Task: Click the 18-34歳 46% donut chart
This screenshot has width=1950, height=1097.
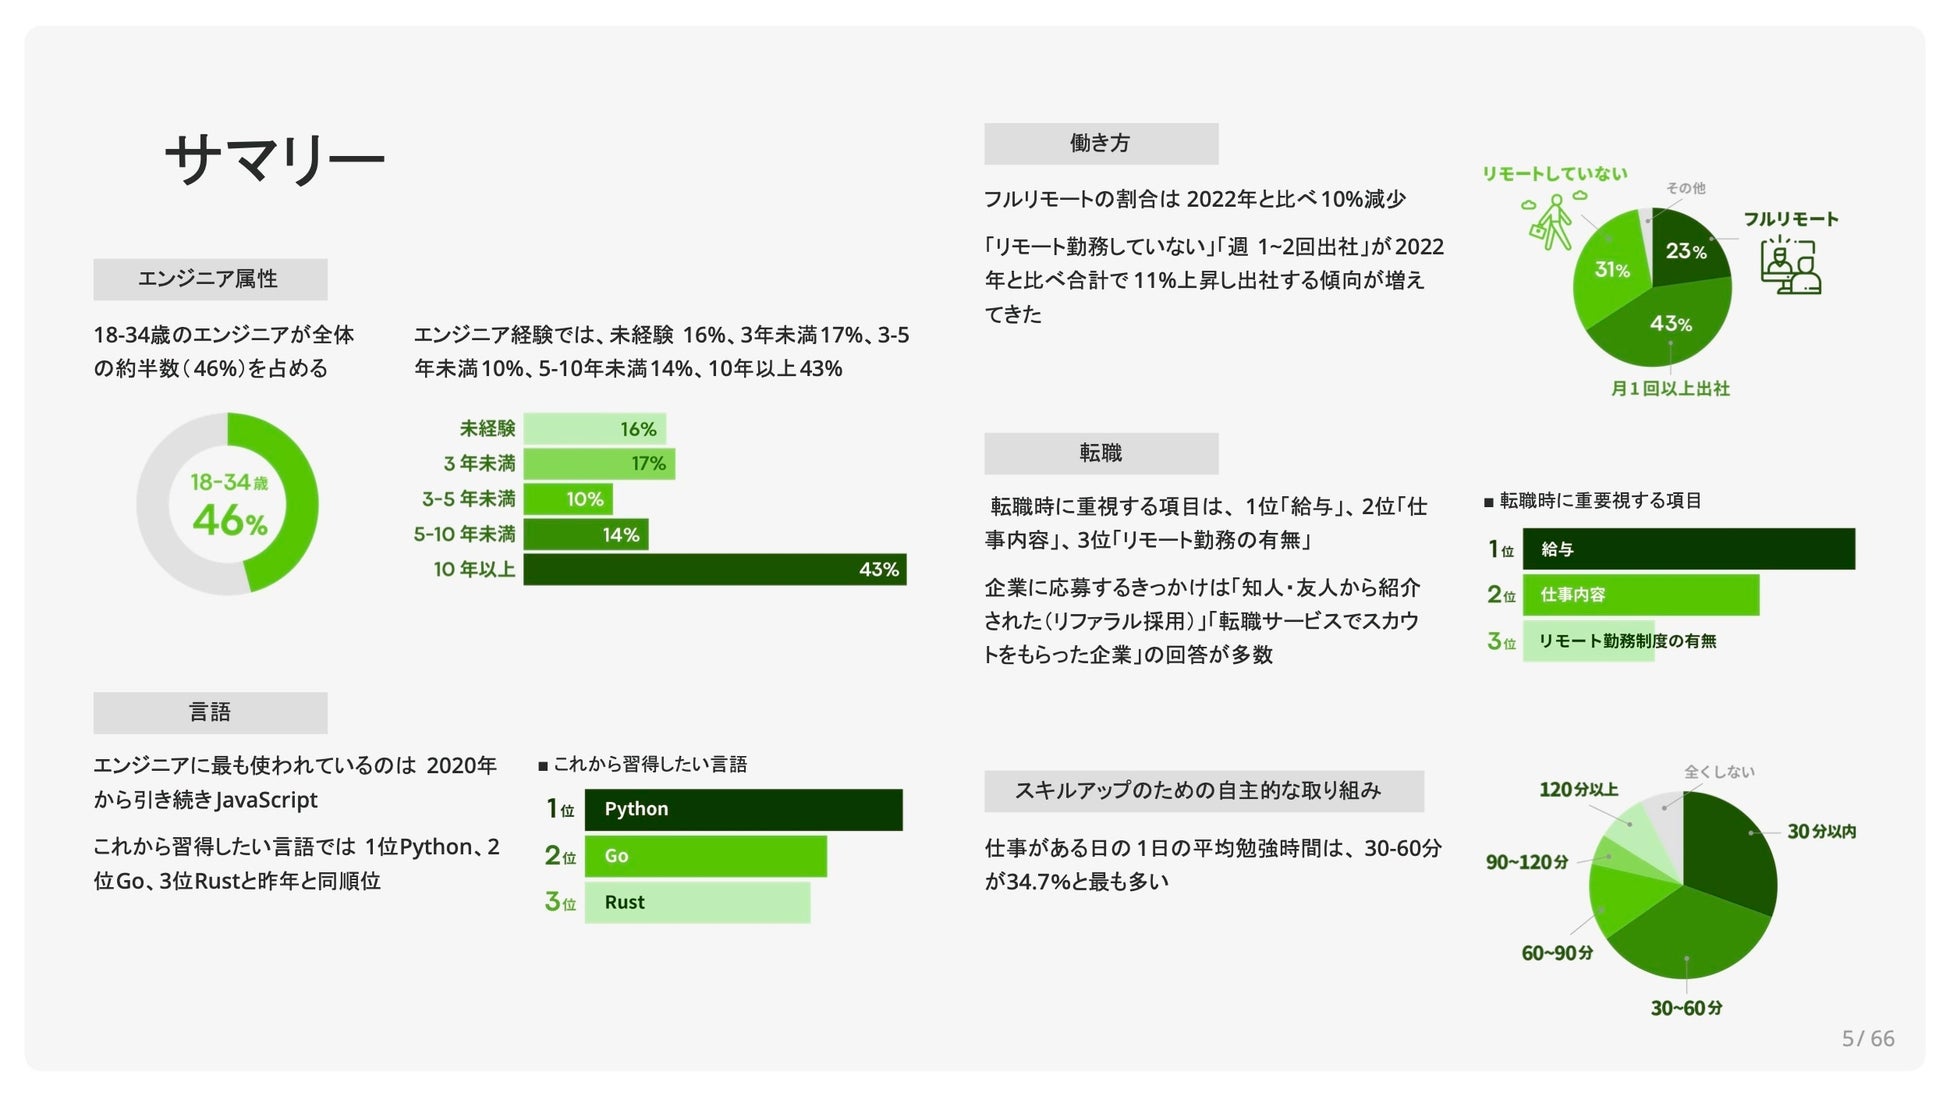Action: [x=228, y=503]
